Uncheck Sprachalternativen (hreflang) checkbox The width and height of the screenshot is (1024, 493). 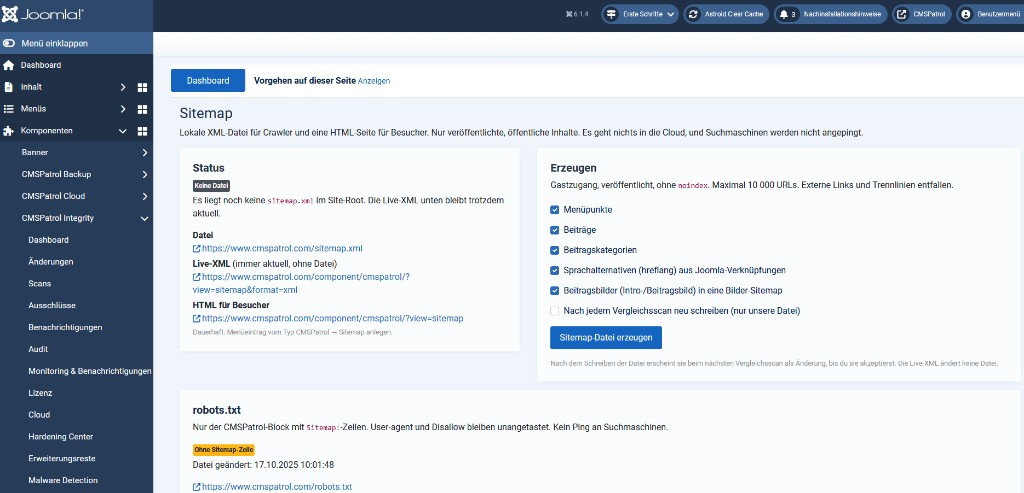pyautogui.click(x=554, y=270)
